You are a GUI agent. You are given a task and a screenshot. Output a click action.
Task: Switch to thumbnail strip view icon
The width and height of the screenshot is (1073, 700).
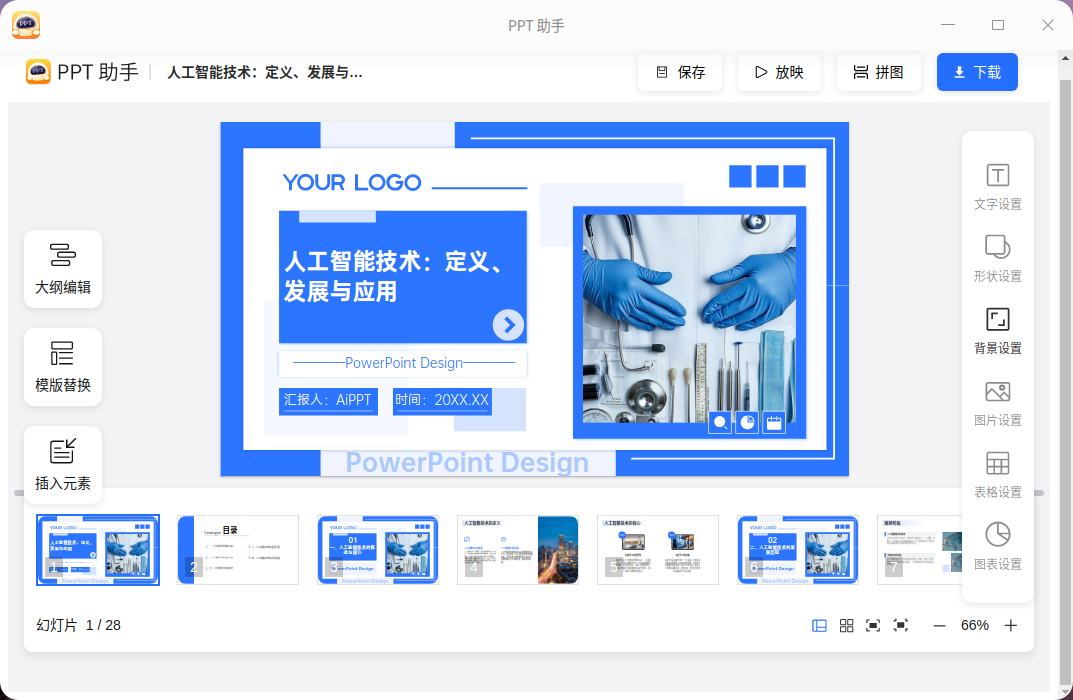point(819,625)
